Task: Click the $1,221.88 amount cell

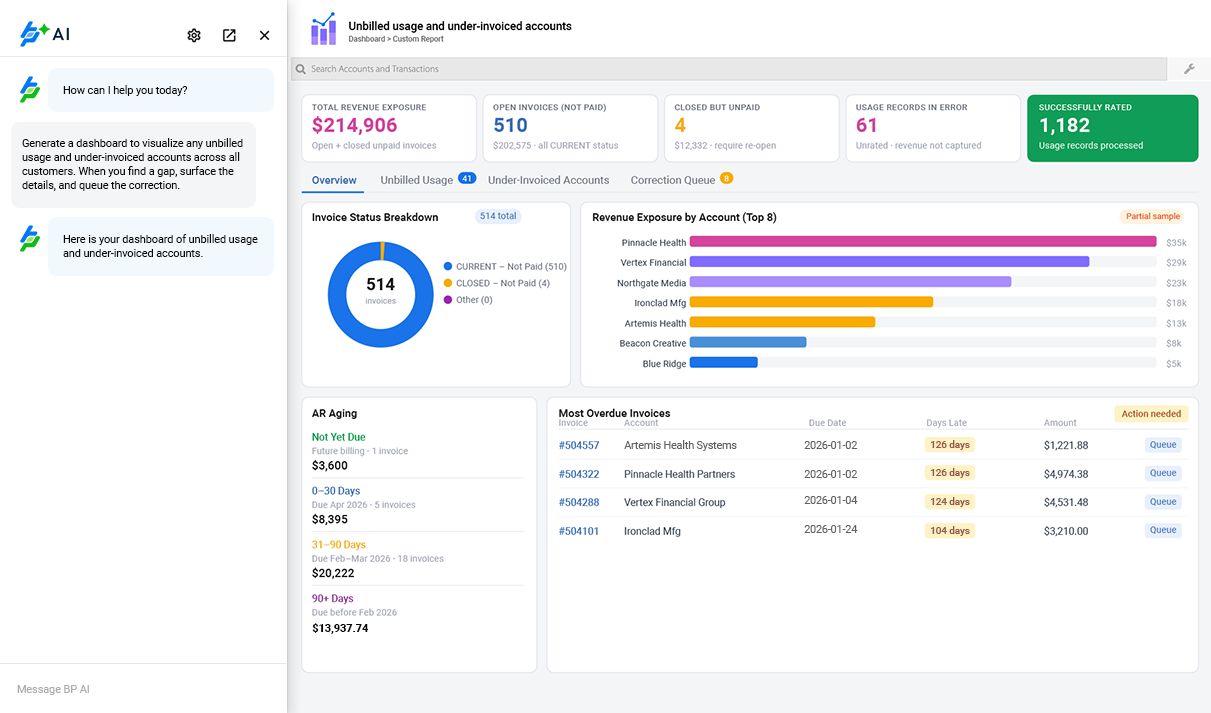Action: point(1066,445)
